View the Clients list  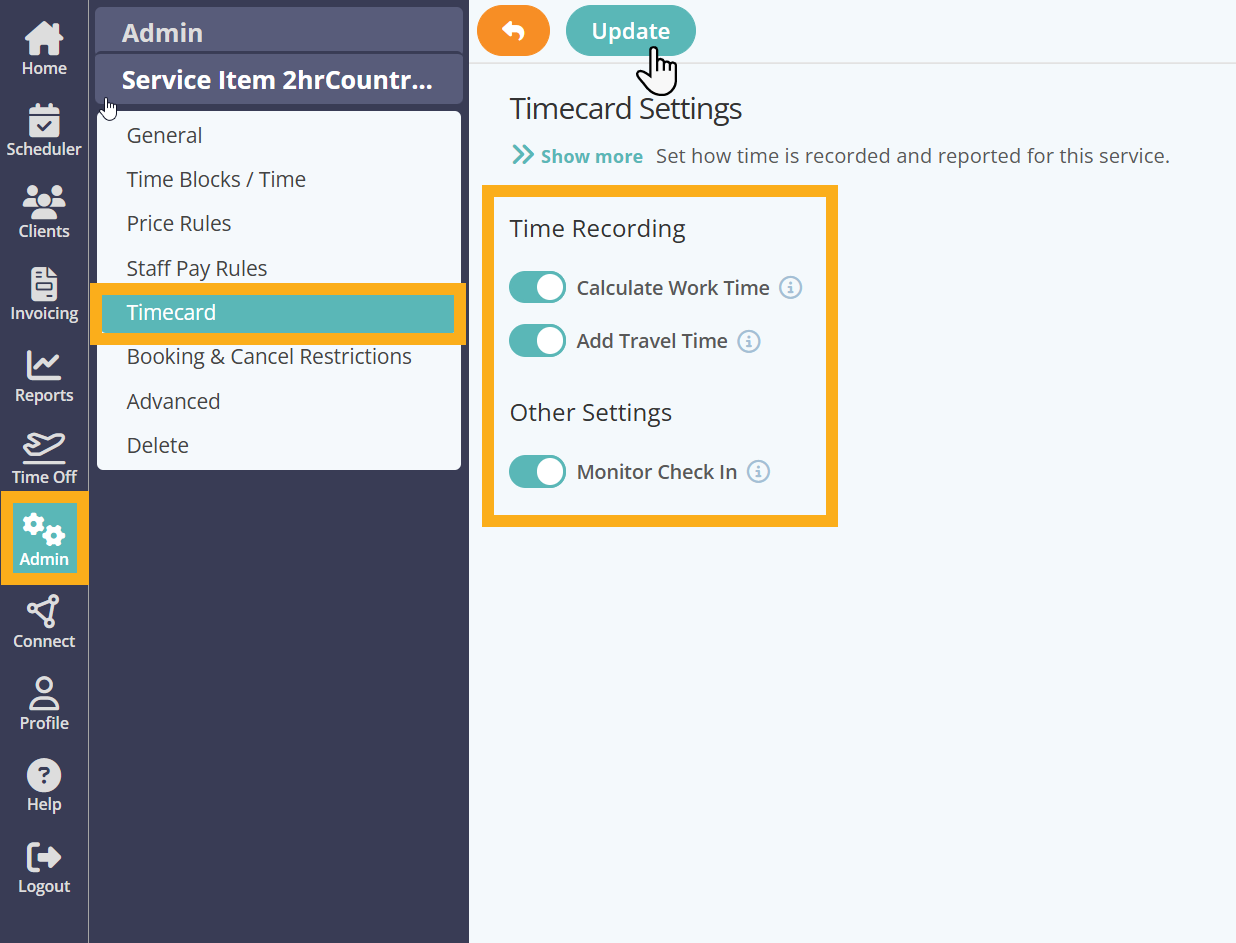point(44,210)
